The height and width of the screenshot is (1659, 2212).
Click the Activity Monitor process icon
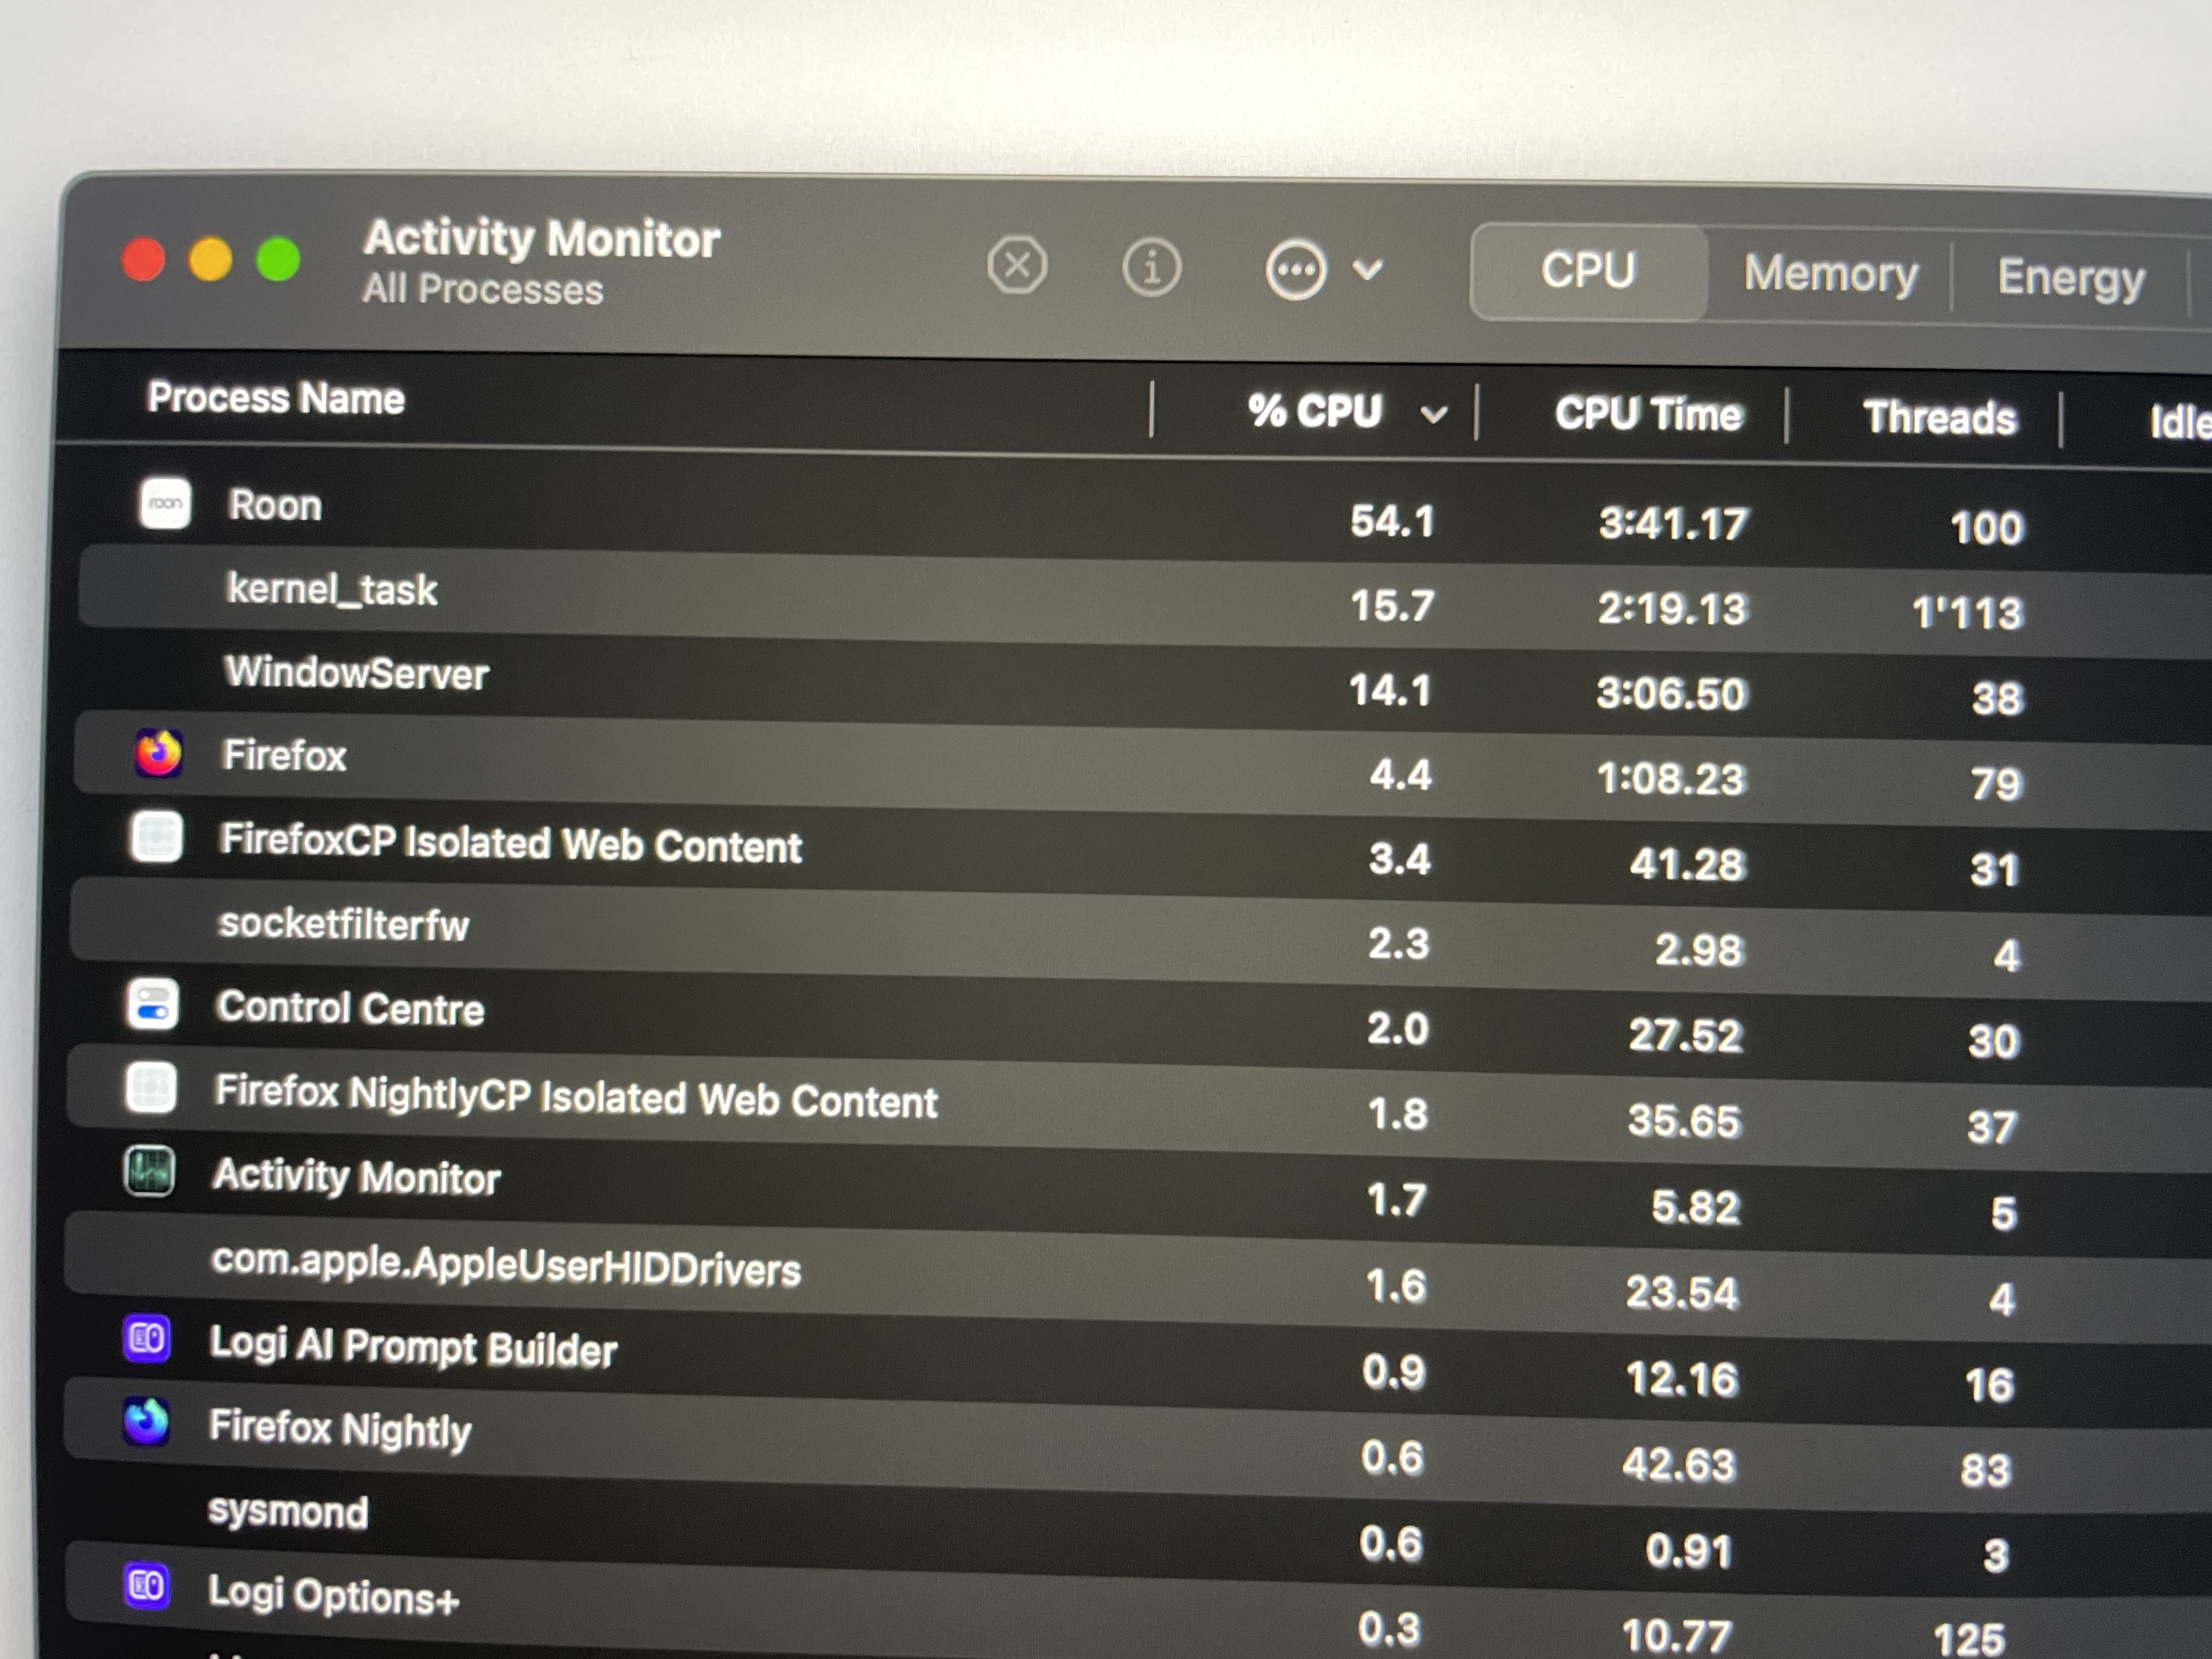tap(149, 1171)
